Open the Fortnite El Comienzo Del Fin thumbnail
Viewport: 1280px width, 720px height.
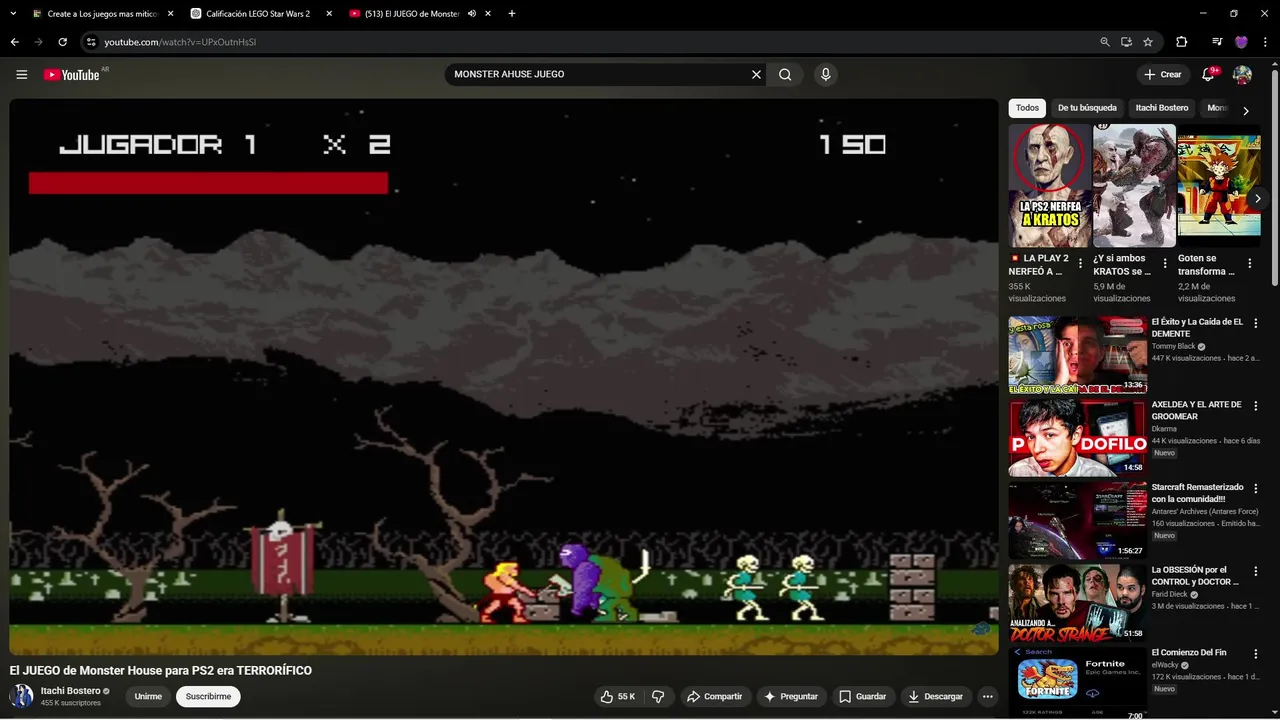(1077, 684)
